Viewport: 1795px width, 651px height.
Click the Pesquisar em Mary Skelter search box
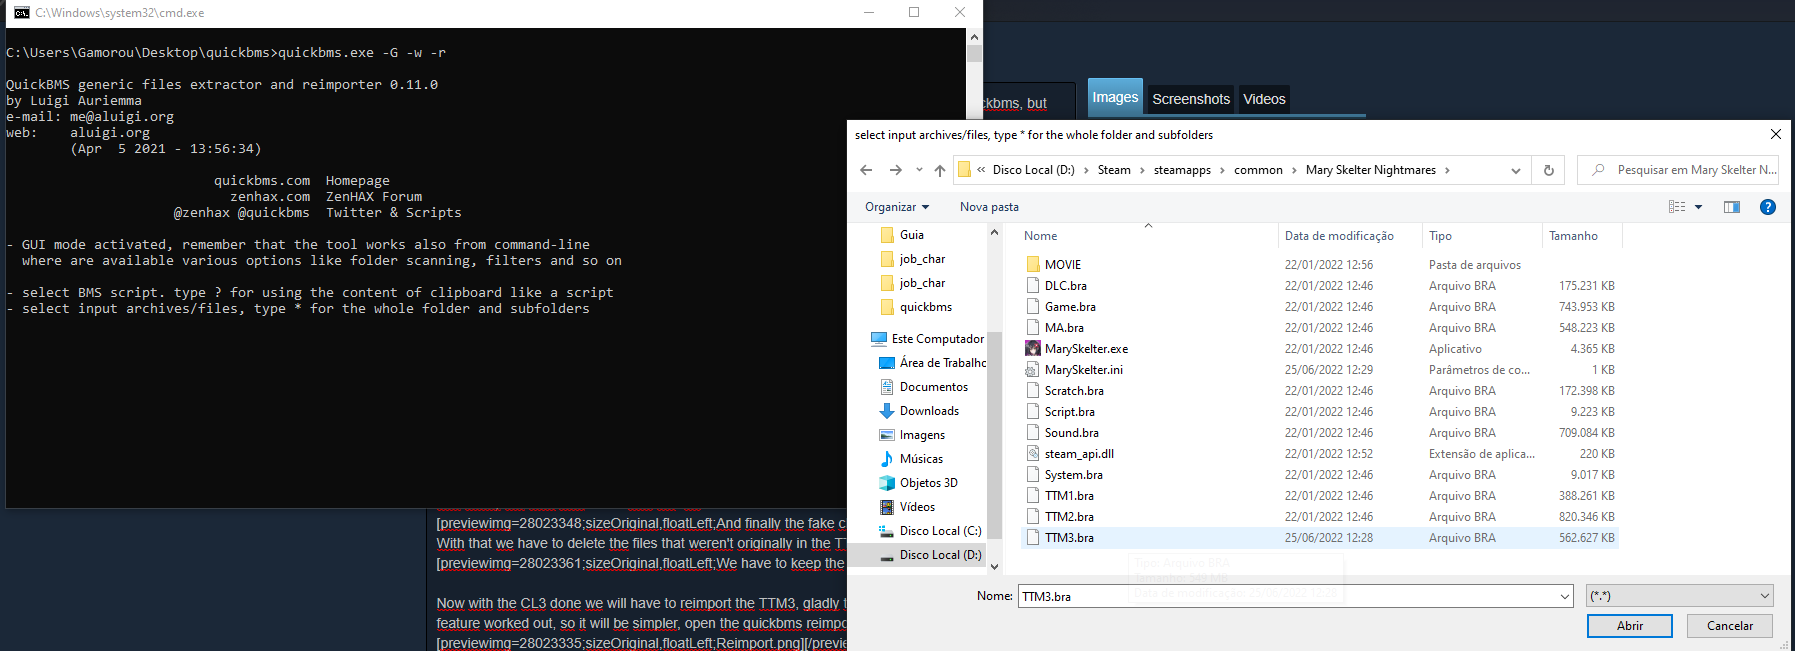(1678, 170)
